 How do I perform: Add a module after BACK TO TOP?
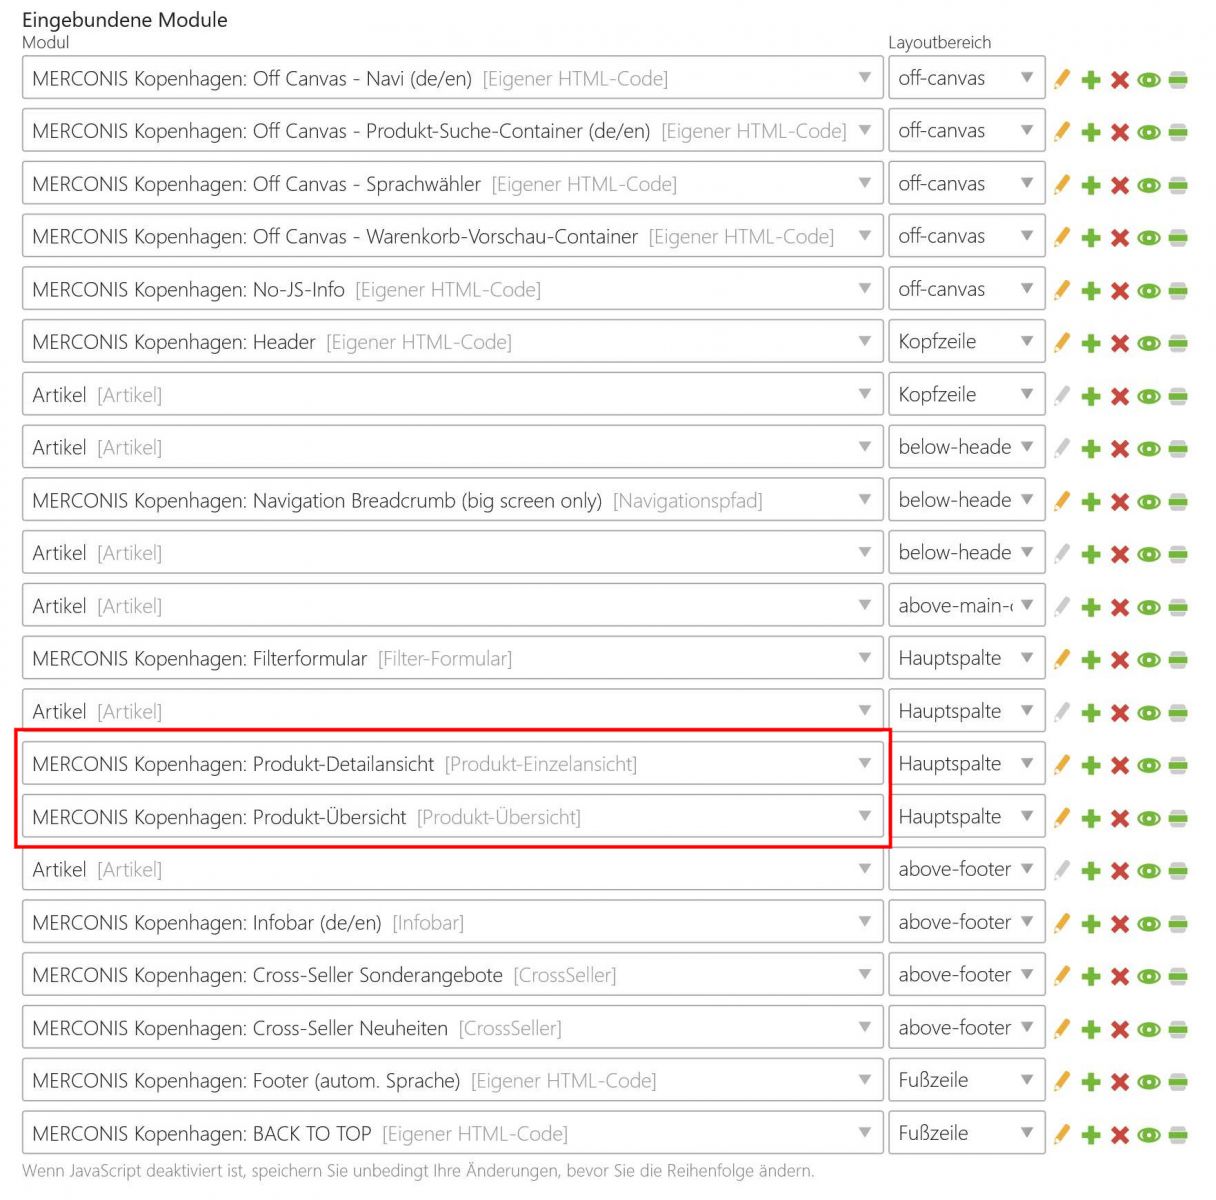pyautogui.click(x=1091, y=1135)
